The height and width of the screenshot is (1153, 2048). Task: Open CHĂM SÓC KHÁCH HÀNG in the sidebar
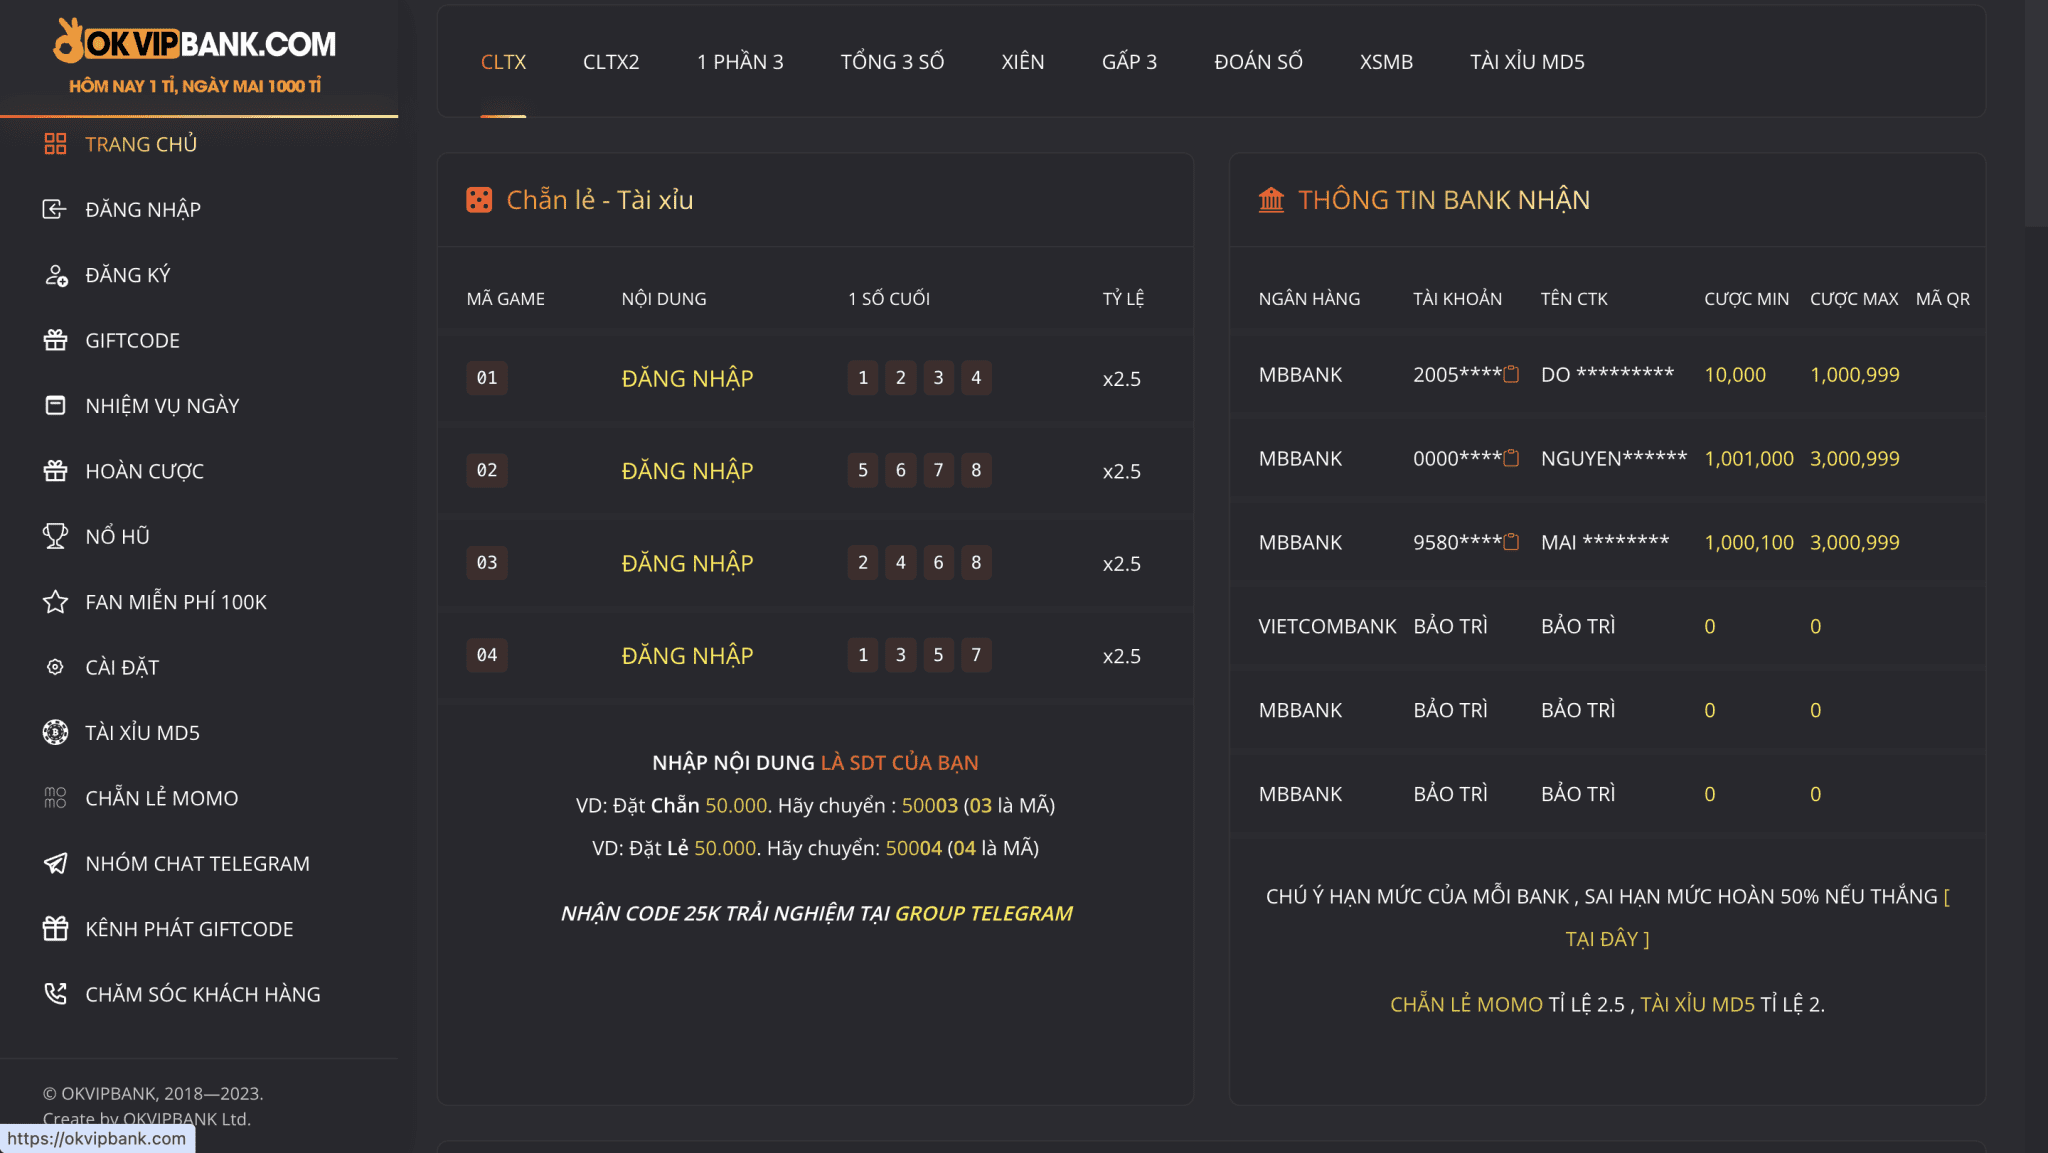pos(203,994)
